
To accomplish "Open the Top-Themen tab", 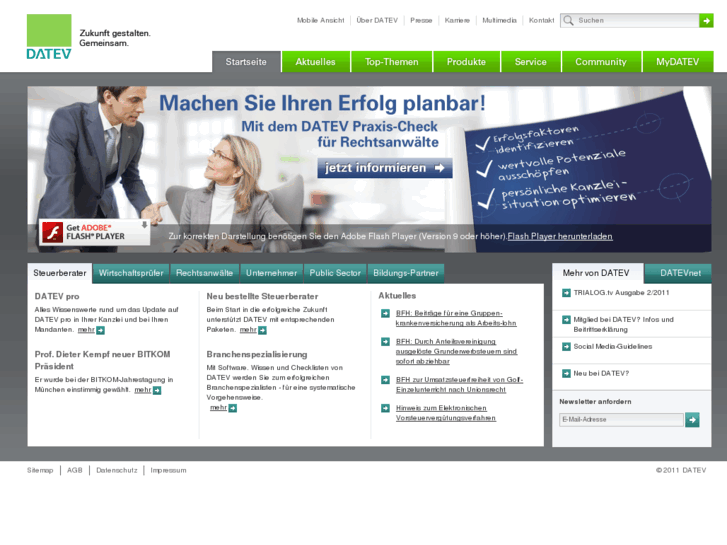I will pos(391,62).
